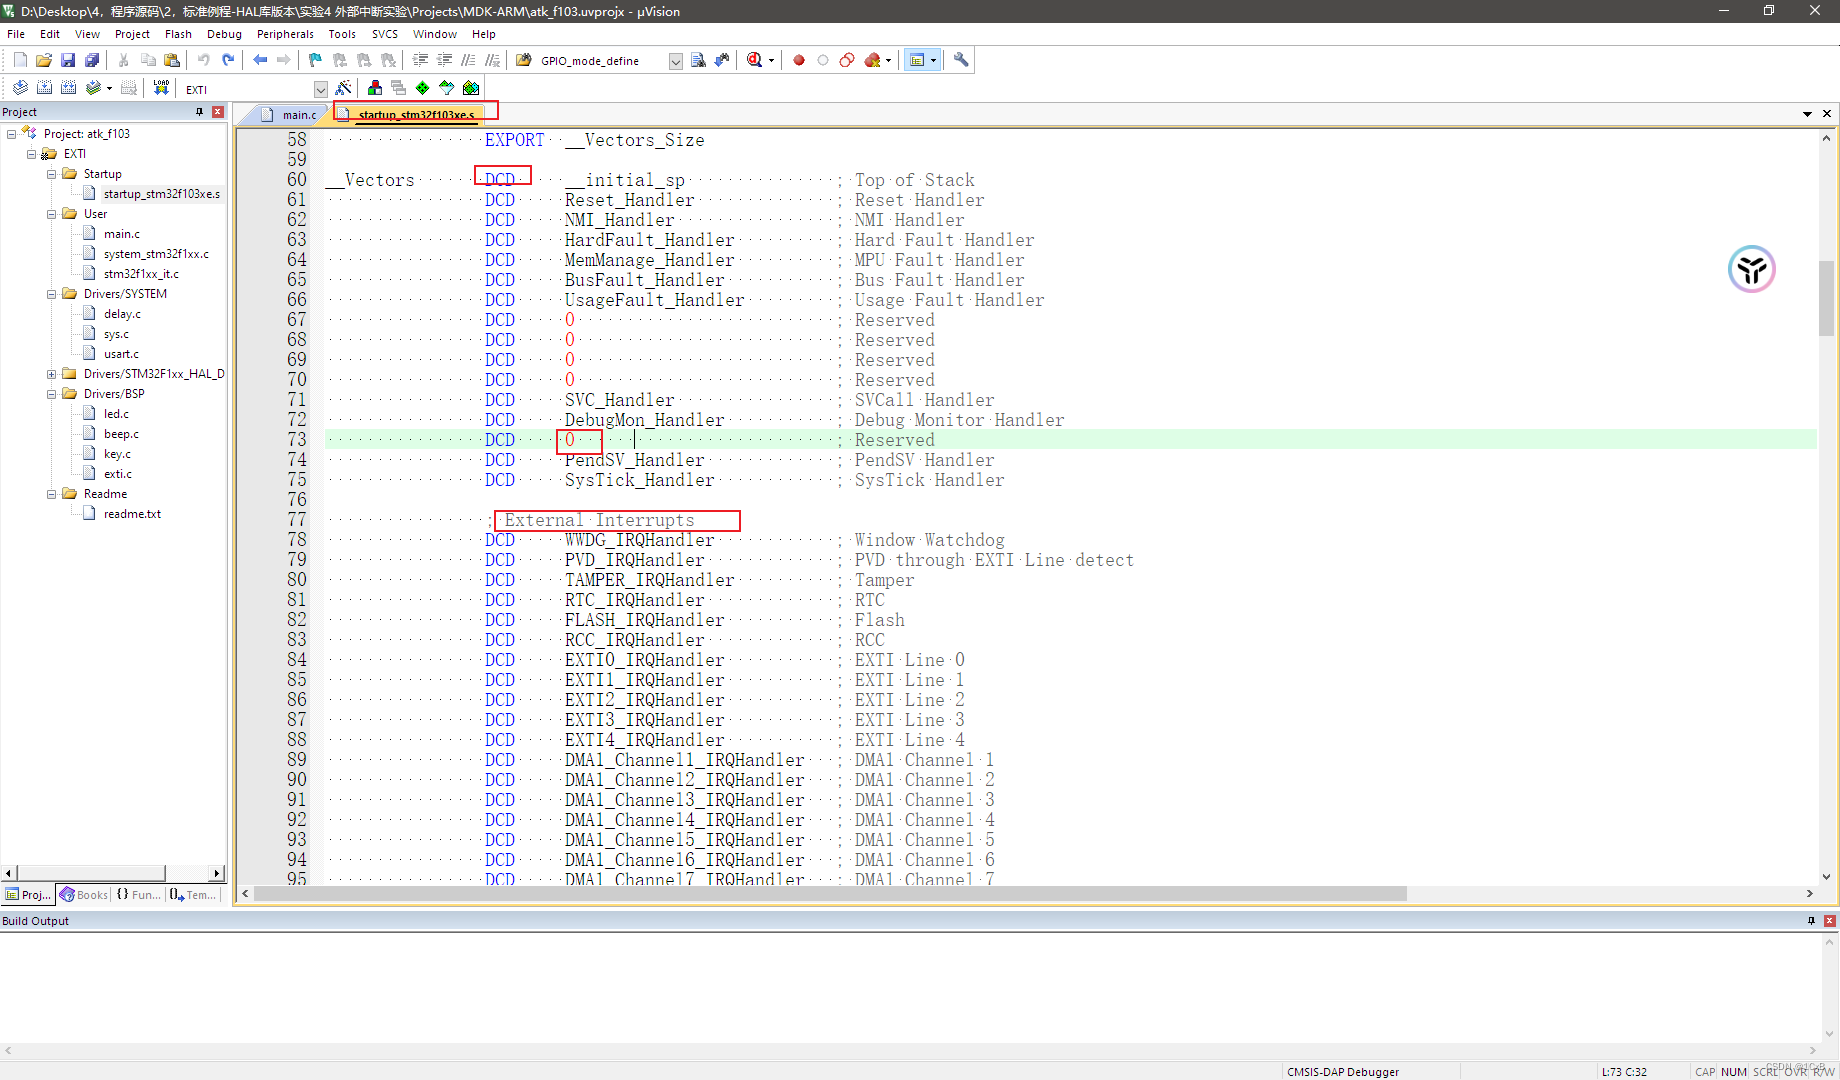Collapse the Startup folder

(x=52, y=174)
